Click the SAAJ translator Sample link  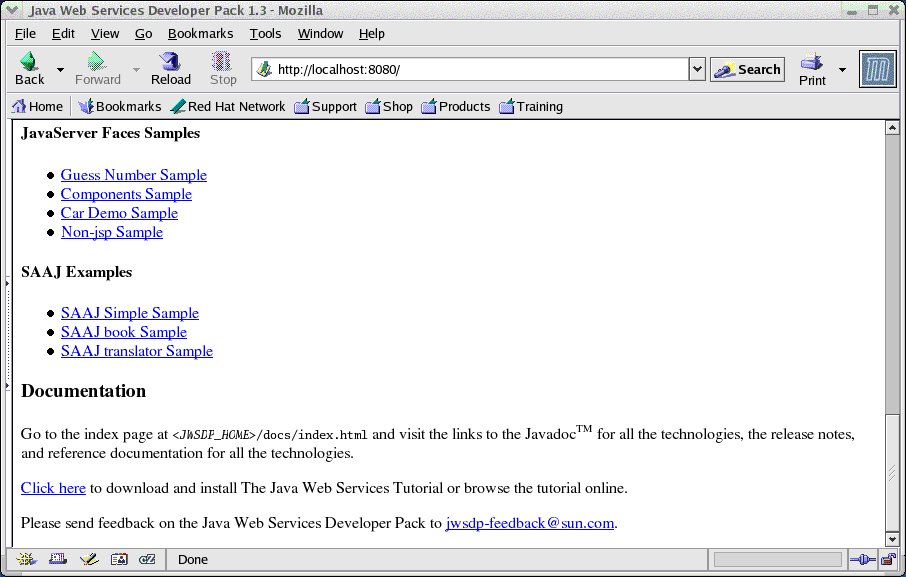coord(136,351)
